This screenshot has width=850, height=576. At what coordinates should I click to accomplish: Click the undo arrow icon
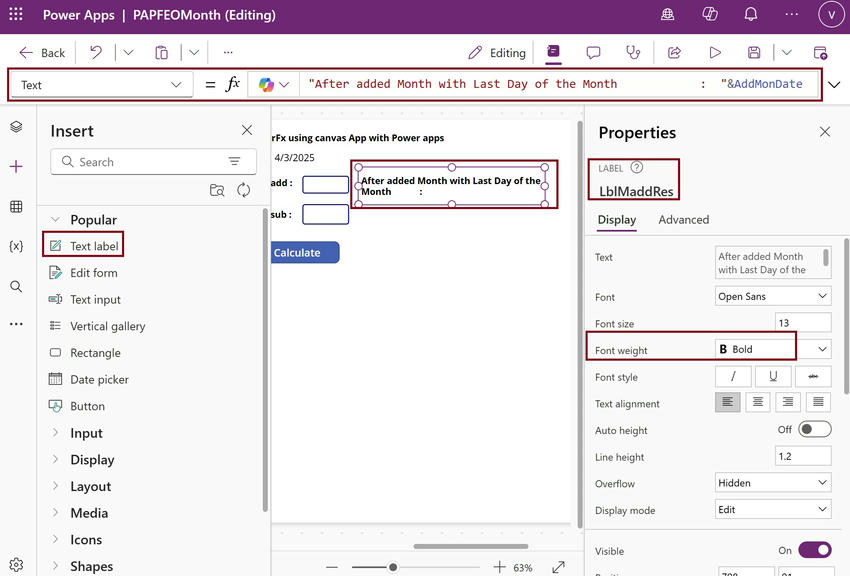[96, 53]
